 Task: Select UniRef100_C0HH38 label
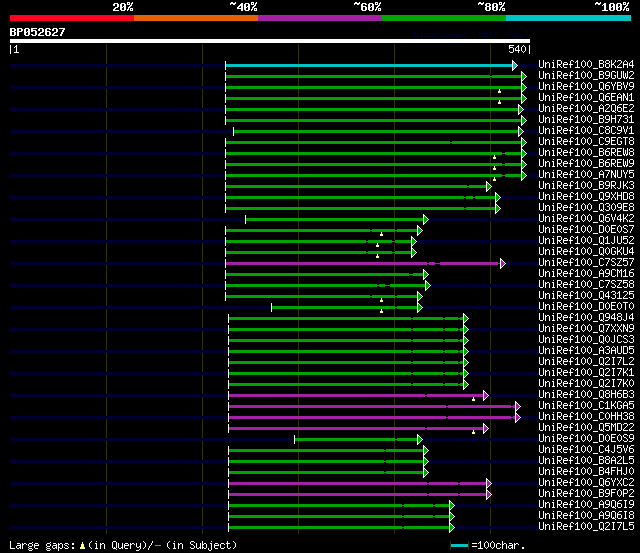coord(586,417)
